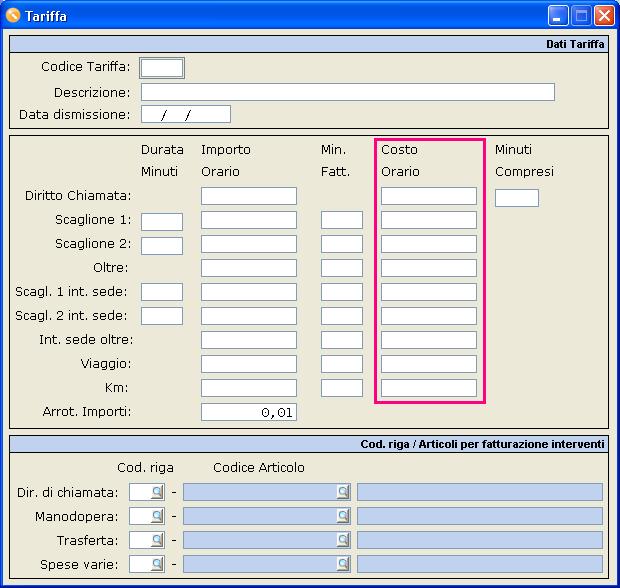Minimize the Tariffa window
Image resolution: width=620 pixels, height=588 pixels.
pos(558,16)
